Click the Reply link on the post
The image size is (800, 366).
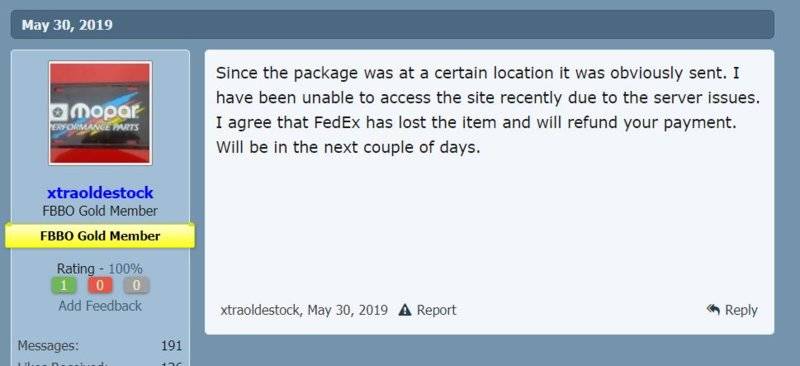(x=741, y=310)
